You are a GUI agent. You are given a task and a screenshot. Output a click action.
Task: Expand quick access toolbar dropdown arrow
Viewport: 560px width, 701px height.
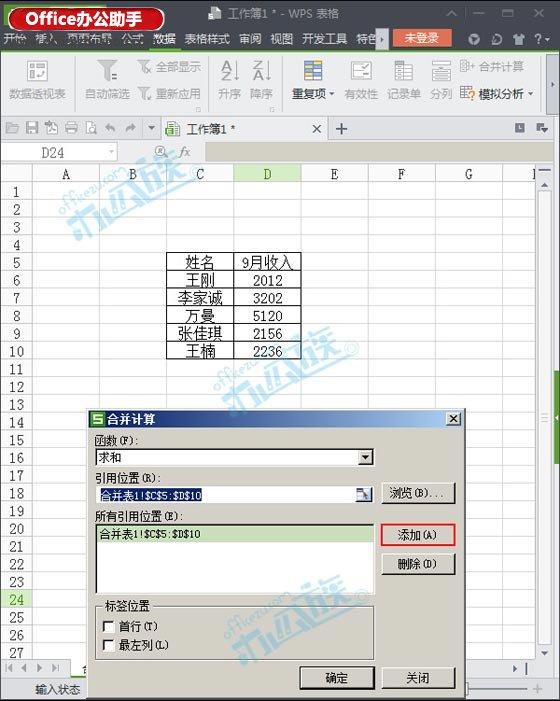[x=152, y=128]
